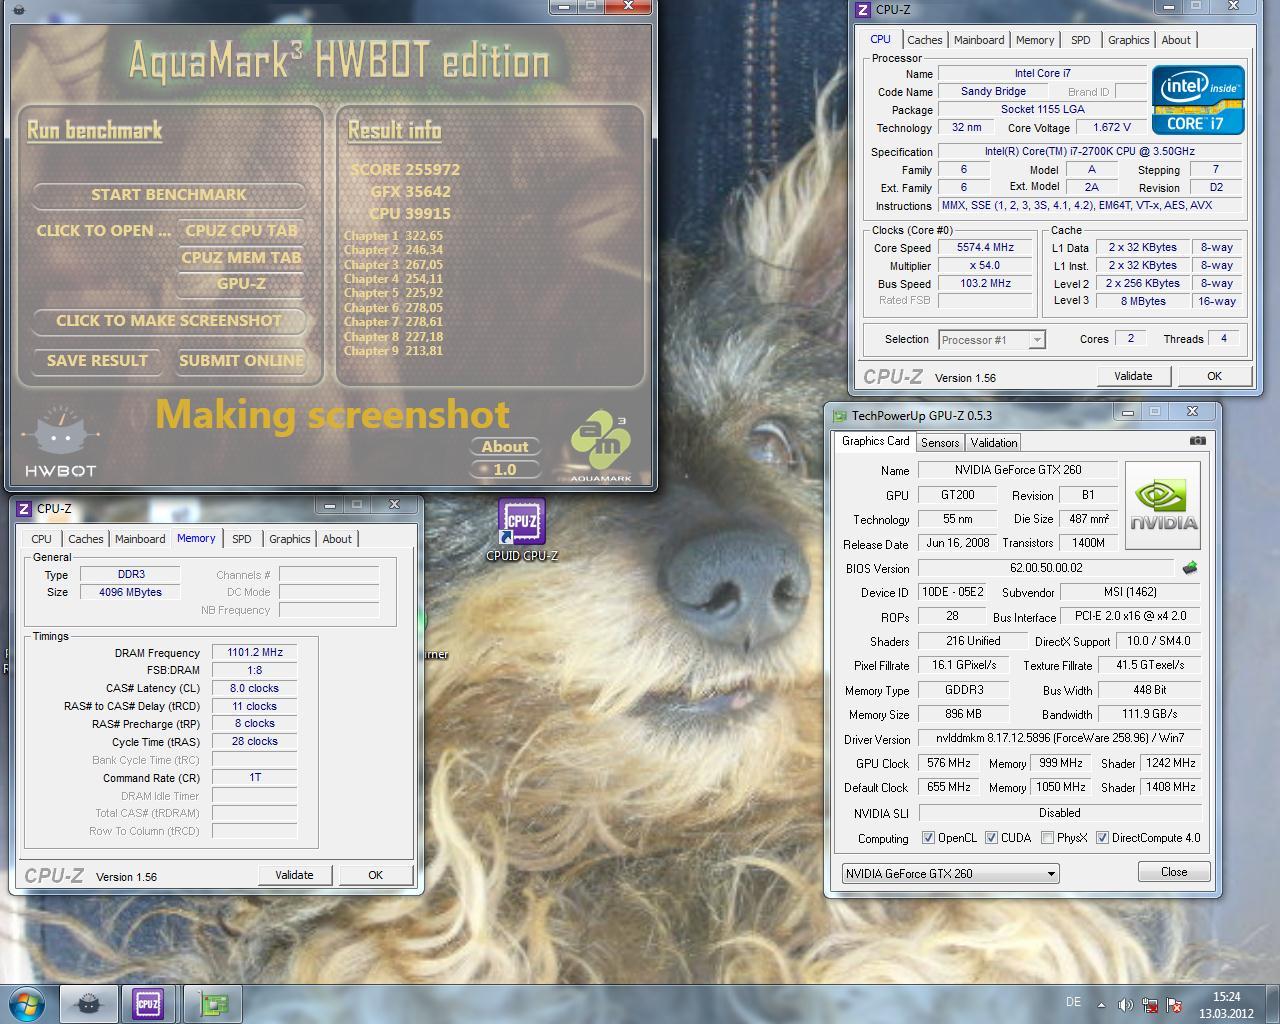The image size is (1280, 1024).
Task: Click the GPU-Z screenshot camera icon
Action: 1198,441
